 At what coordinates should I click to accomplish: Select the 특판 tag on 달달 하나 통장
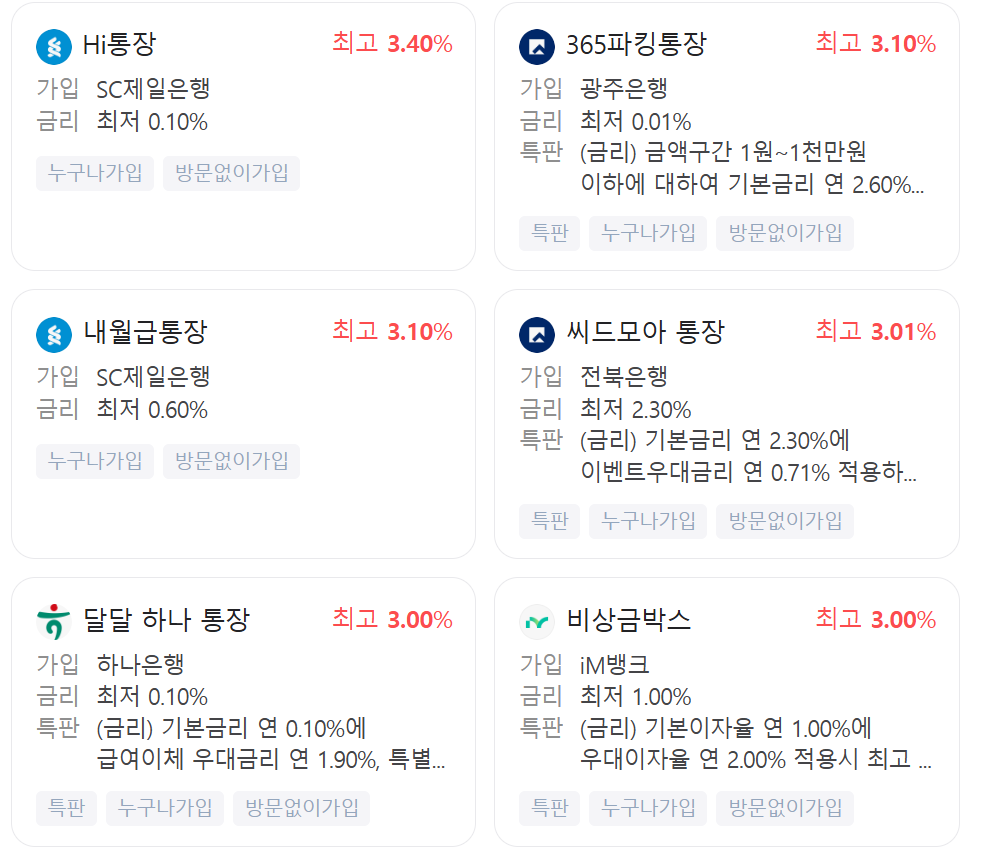point(66,808)
